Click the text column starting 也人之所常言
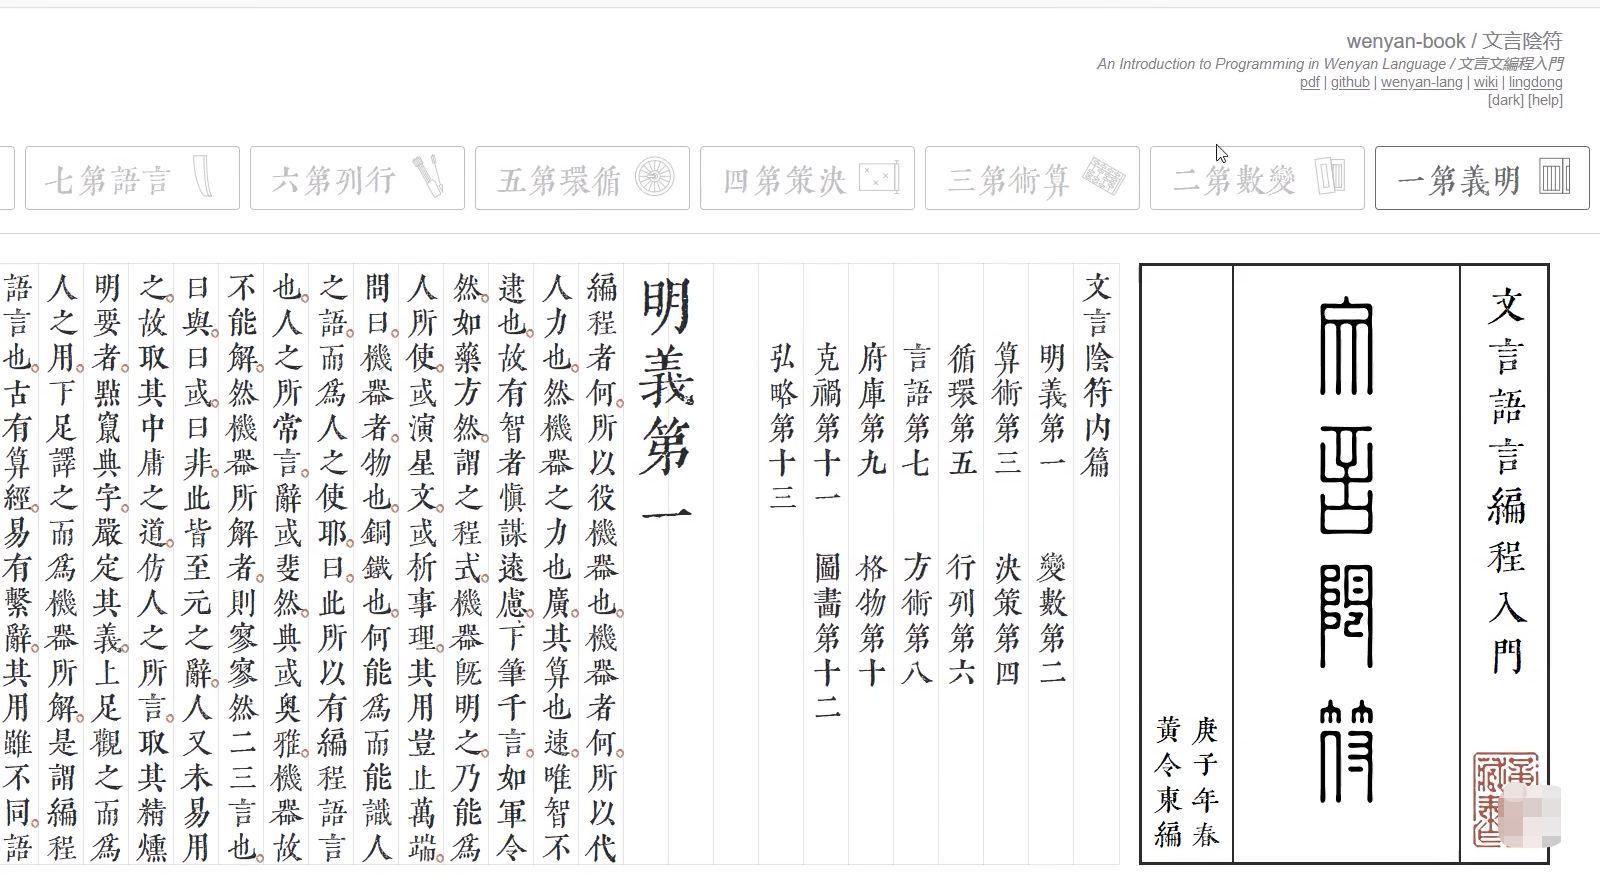The height and width of the screenshot is (882, 1600). (286, 567)
